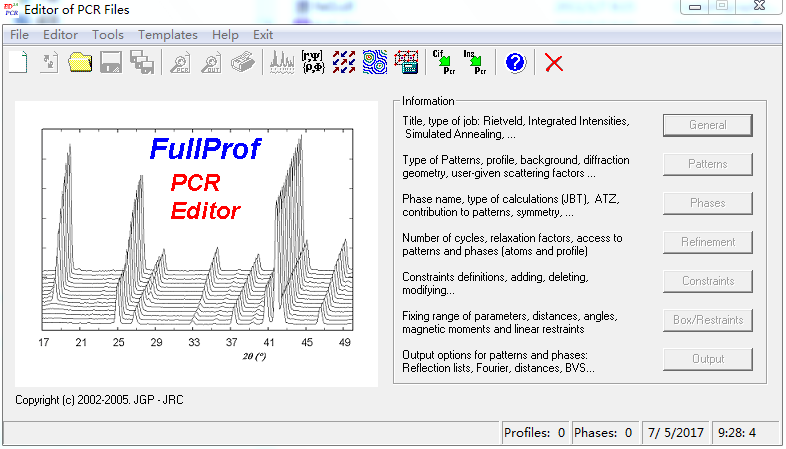Click 'Constraints definitions, adding, deleting' description
Screen dimensions: 786x449
tap(495, 284)
